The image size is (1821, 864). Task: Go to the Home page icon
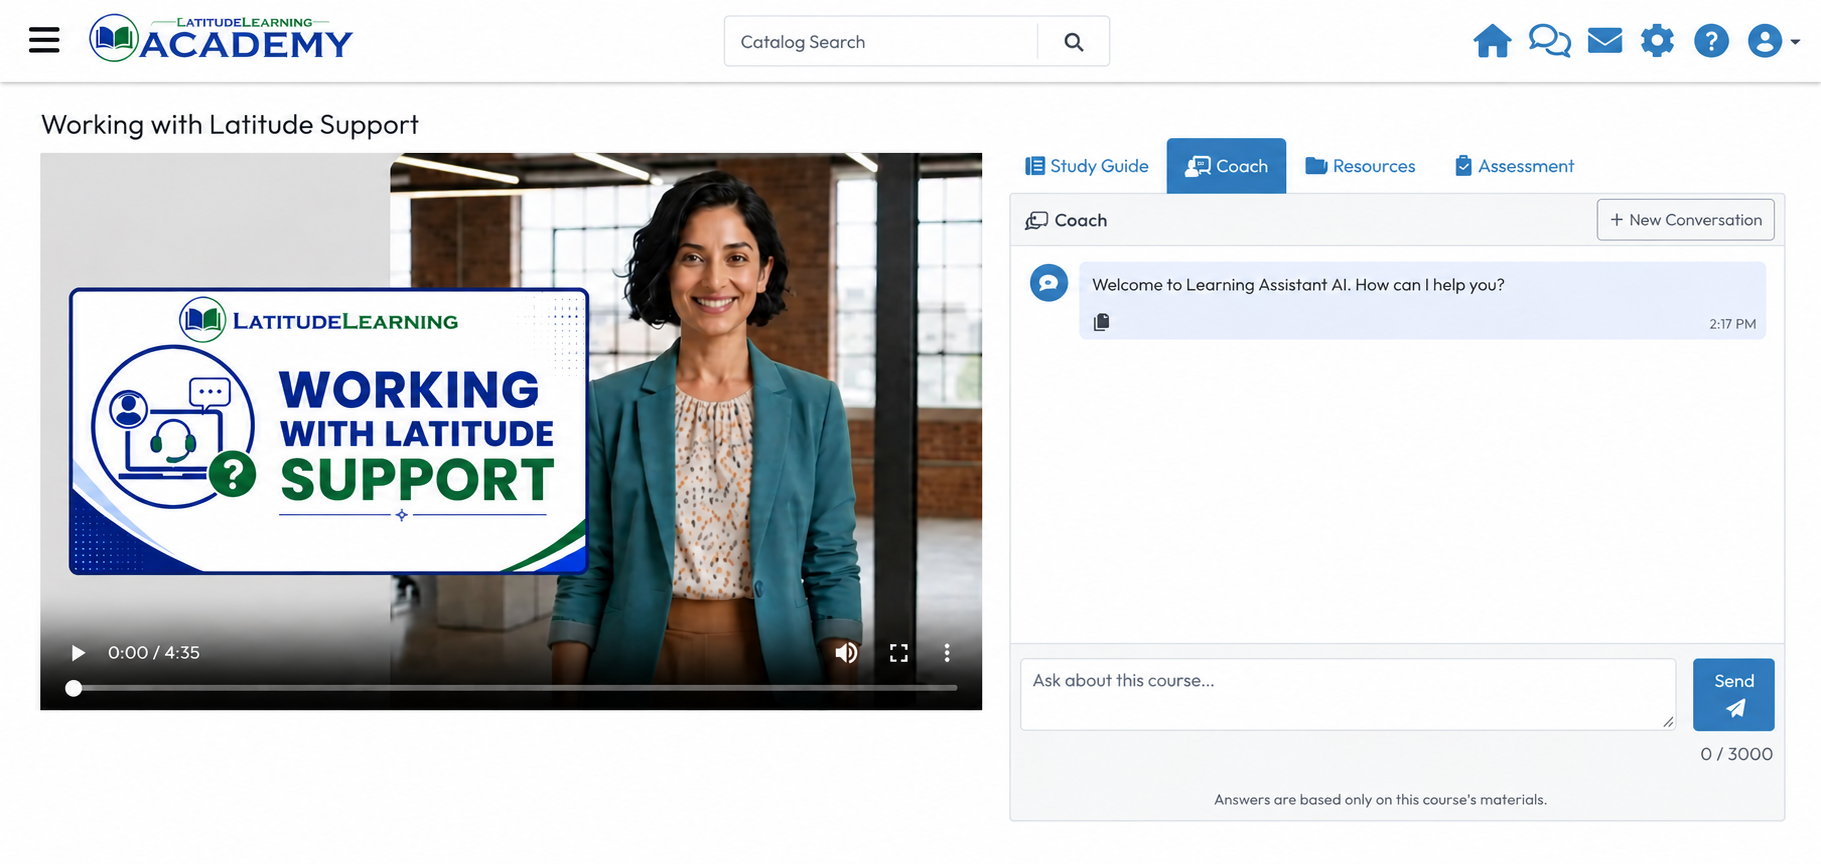click(1492, 41)
